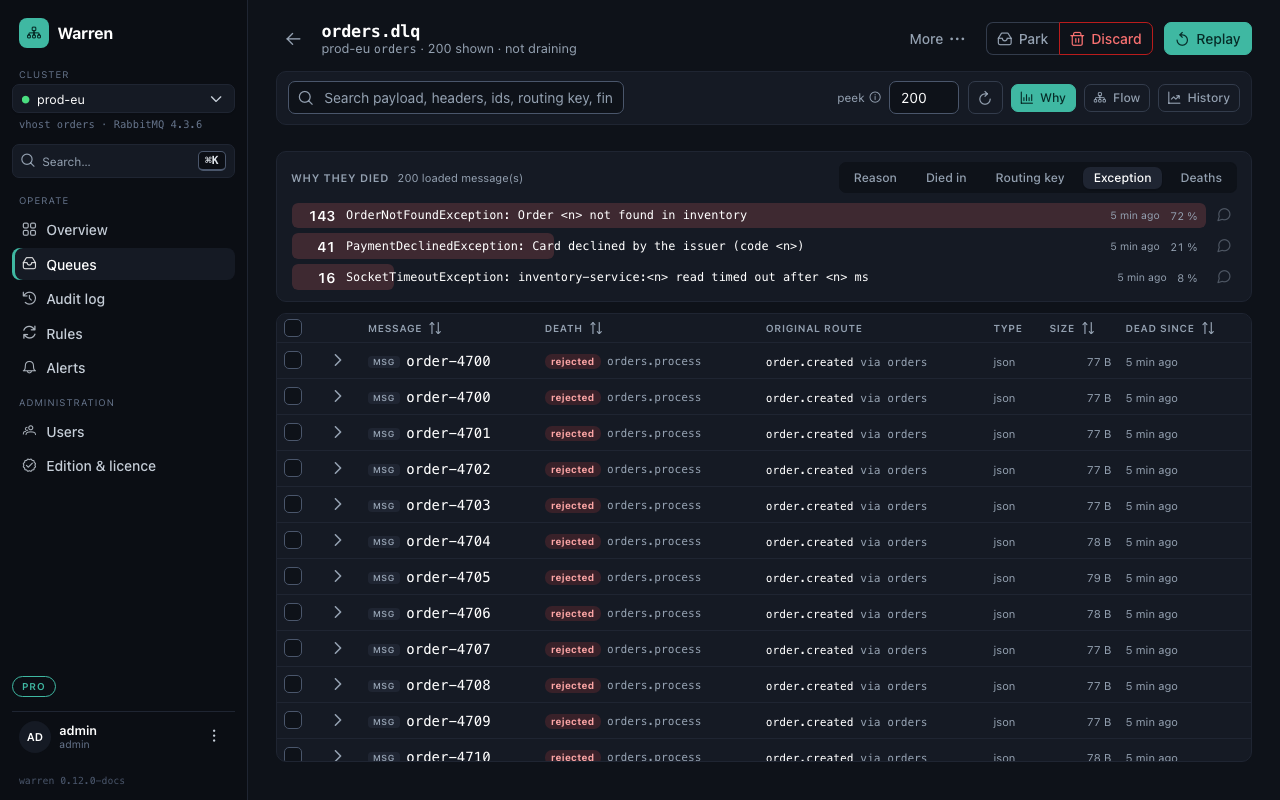Expand the order-4706 message row
1280x800 pixels.
tap(338, 612)
